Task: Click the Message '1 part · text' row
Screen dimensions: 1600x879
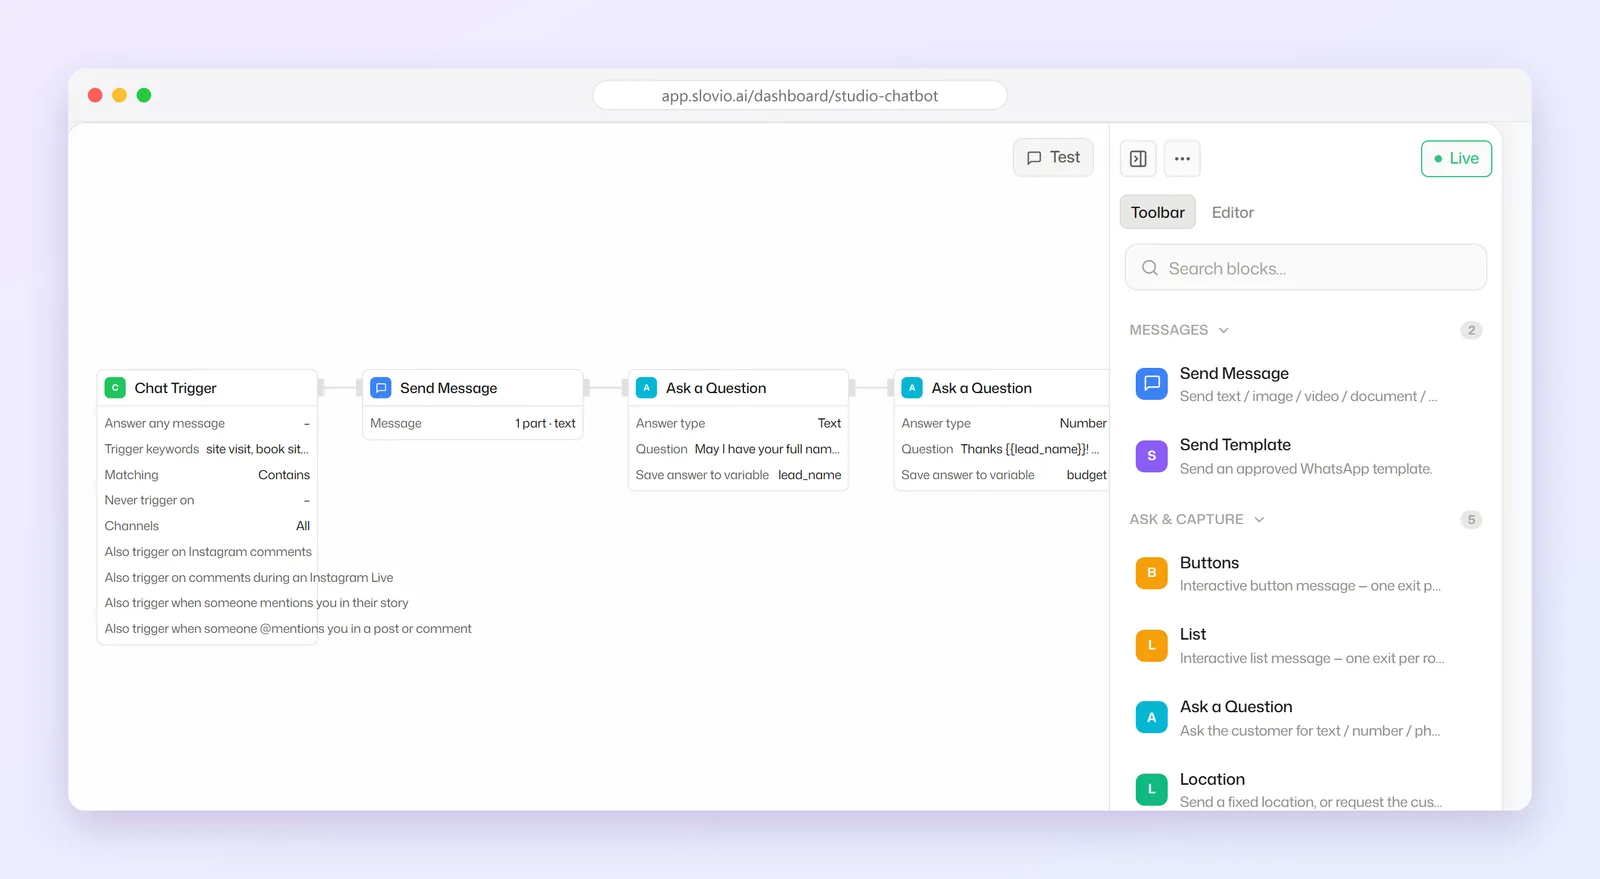Action: (x=472, y=423)
